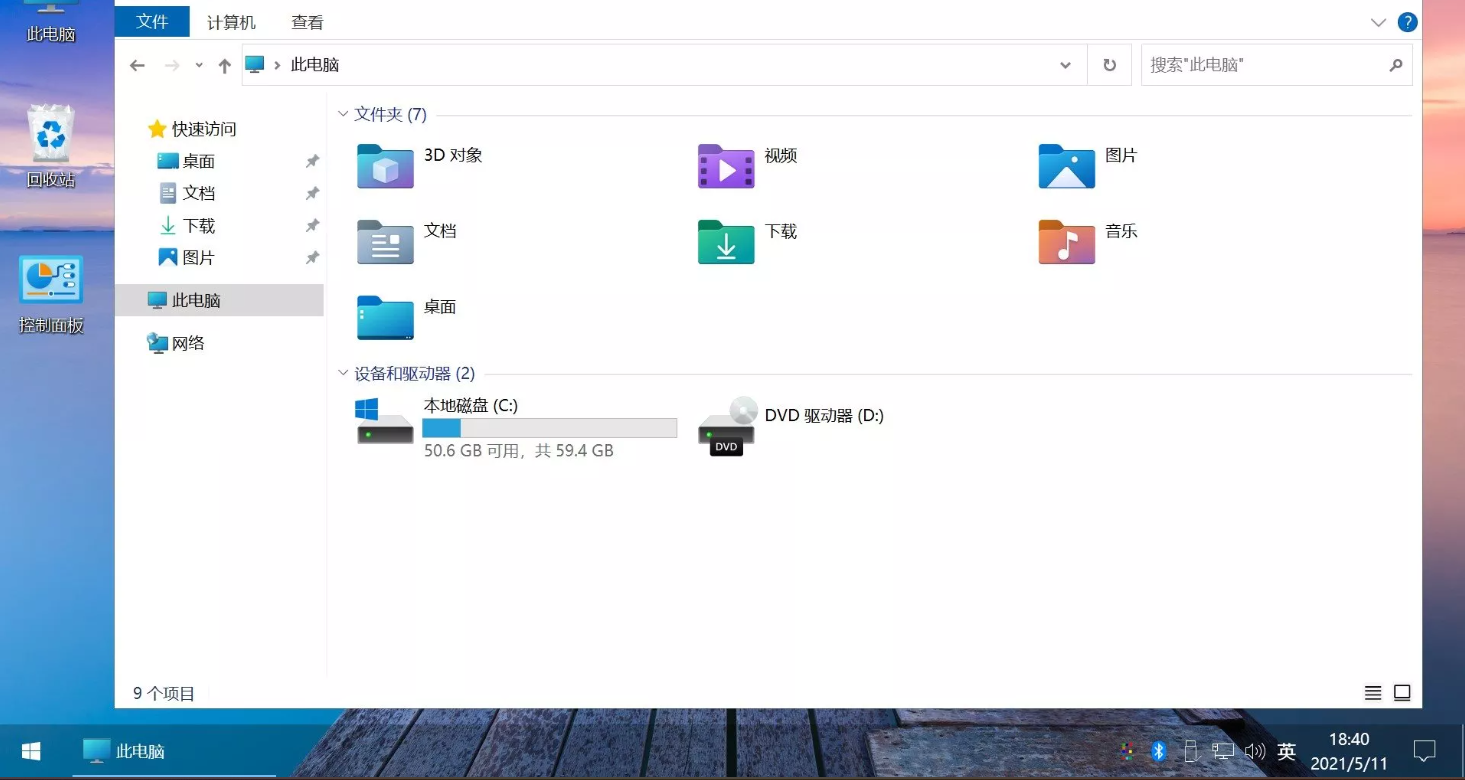Toggle pin icon next to 下载
The image size is (1465, 780).
[312, 226]
